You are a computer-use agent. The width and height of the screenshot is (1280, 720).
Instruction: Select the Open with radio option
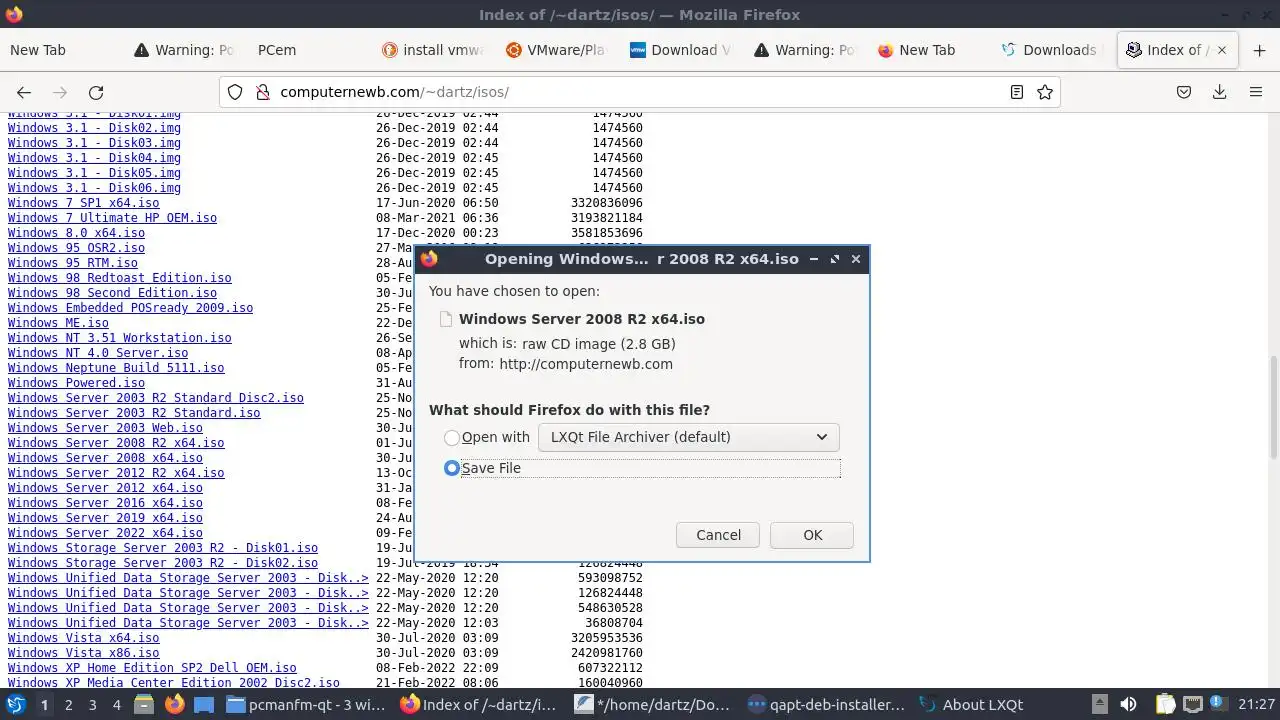pos(452,438)
